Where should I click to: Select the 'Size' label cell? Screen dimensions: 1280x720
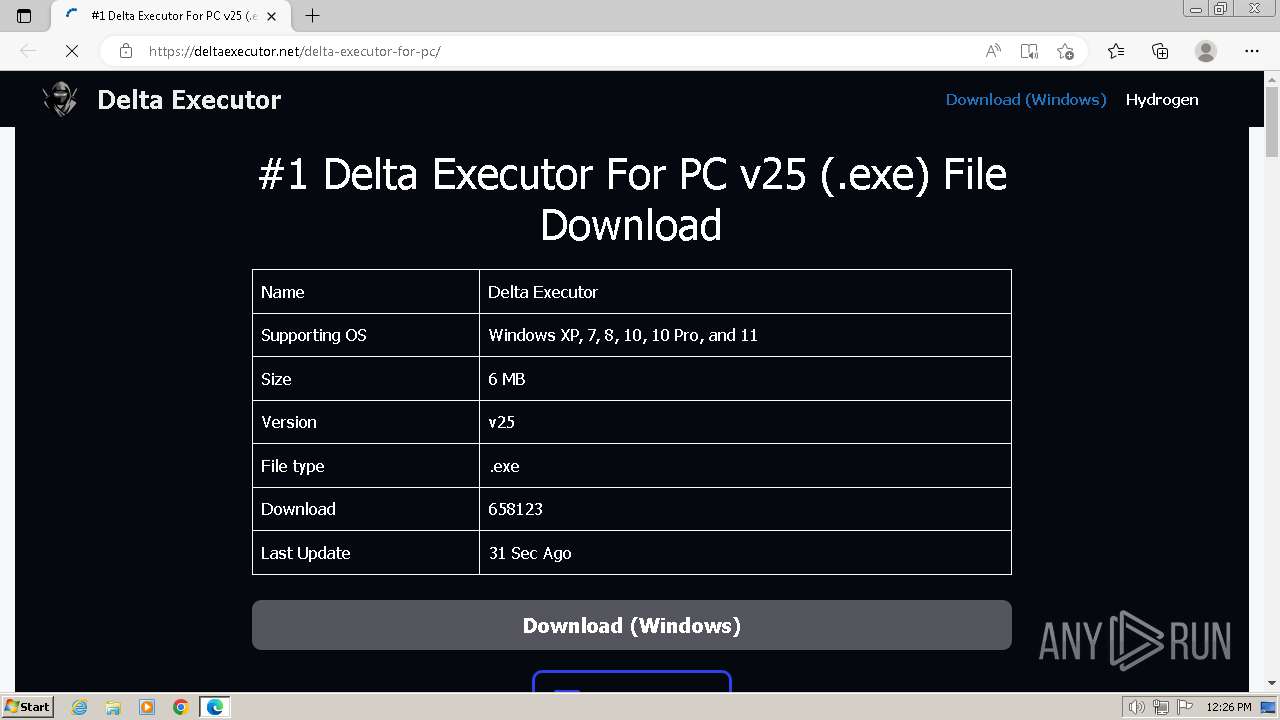tap(366, 379)
